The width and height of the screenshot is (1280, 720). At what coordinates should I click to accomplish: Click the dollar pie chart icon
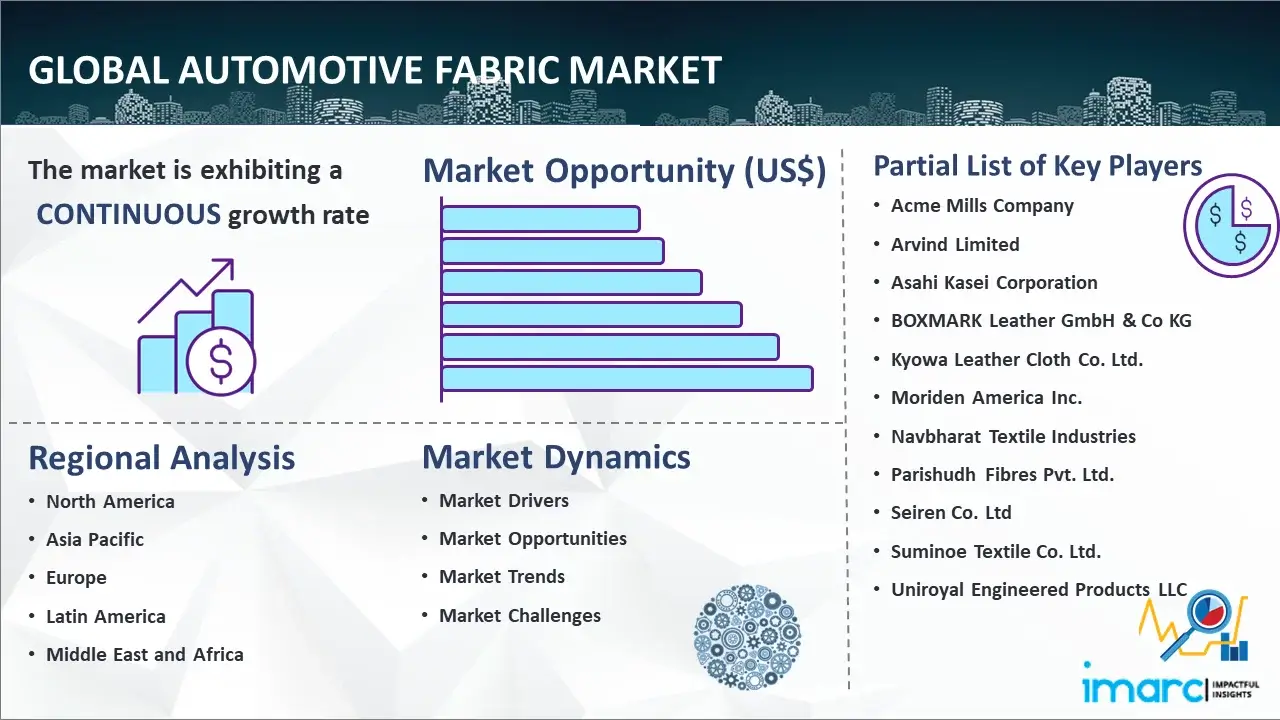click(x=1230, y=226)
